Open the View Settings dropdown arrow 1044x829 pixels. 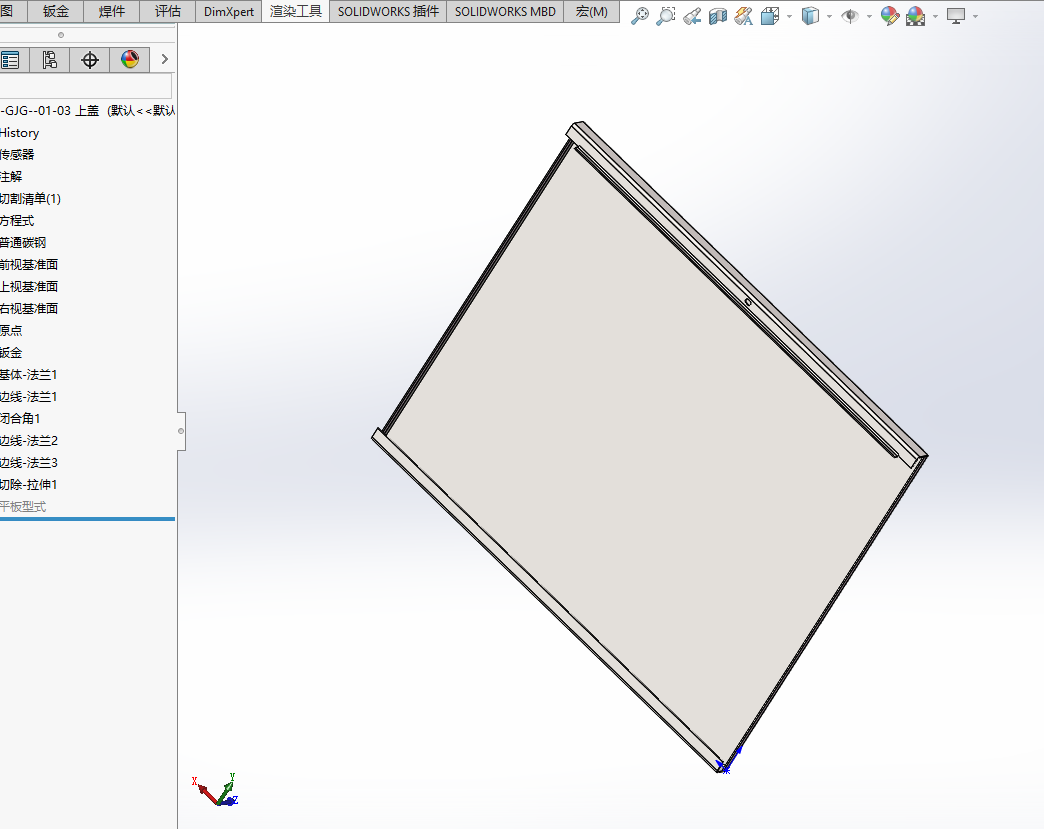point(975,16)
